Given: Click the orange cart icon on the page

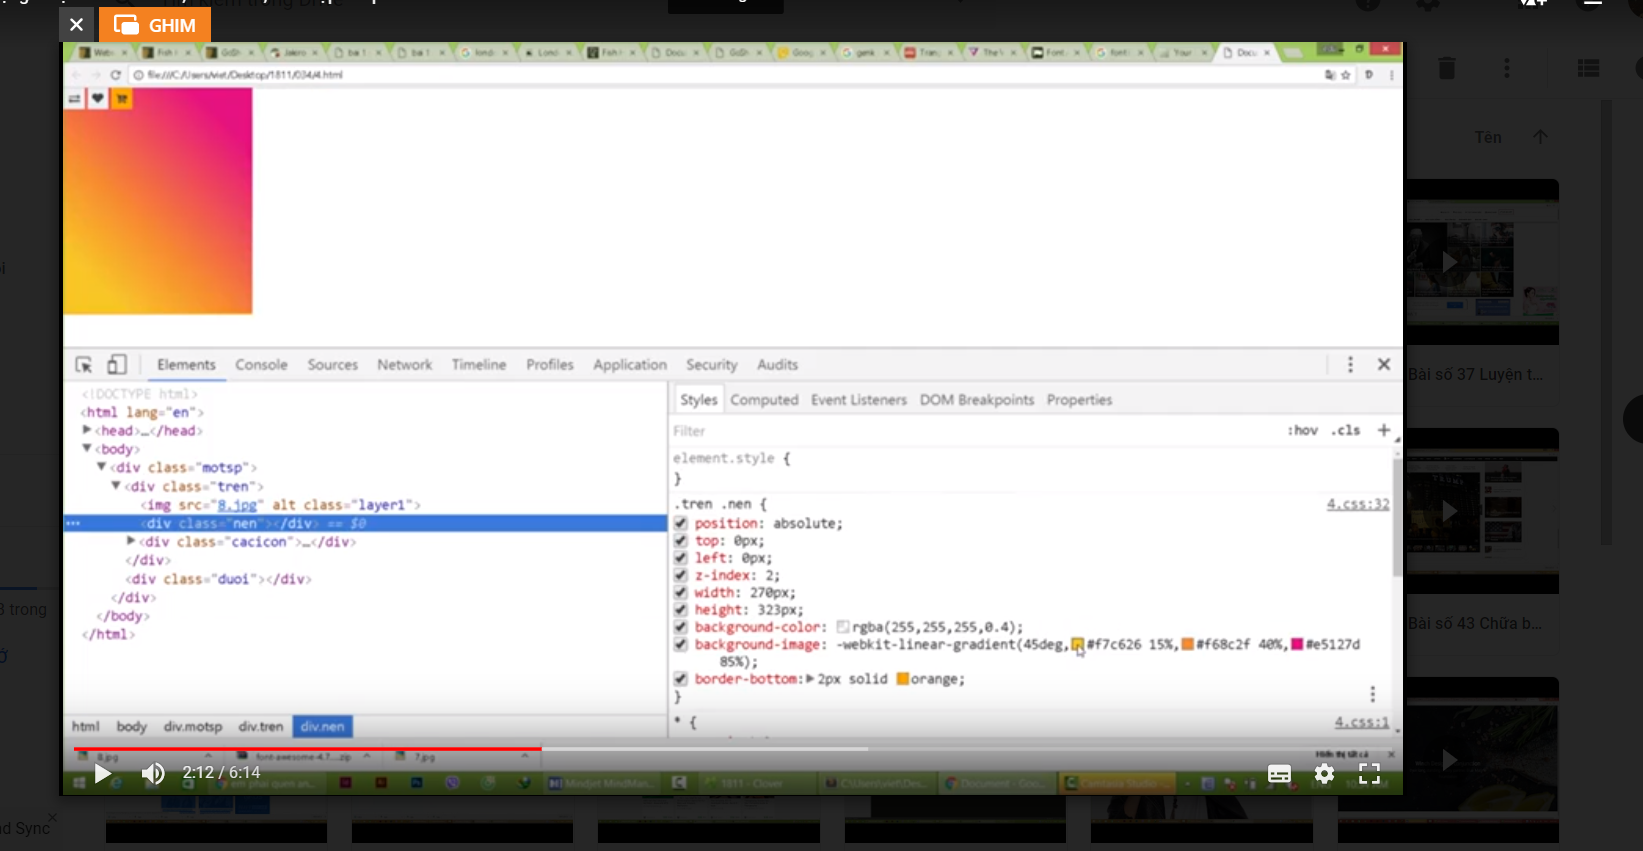Looking at the screenshot, I should click(122, 98).
